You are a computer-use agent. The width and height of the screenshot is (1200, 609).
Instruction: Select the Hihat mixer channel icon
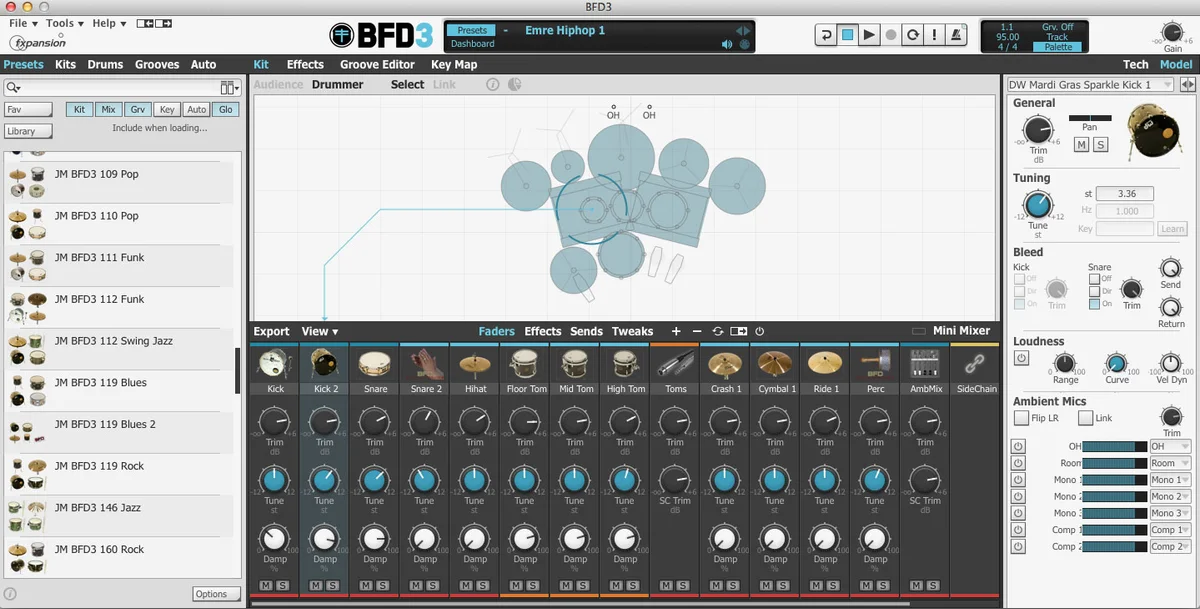click(475, 364)
